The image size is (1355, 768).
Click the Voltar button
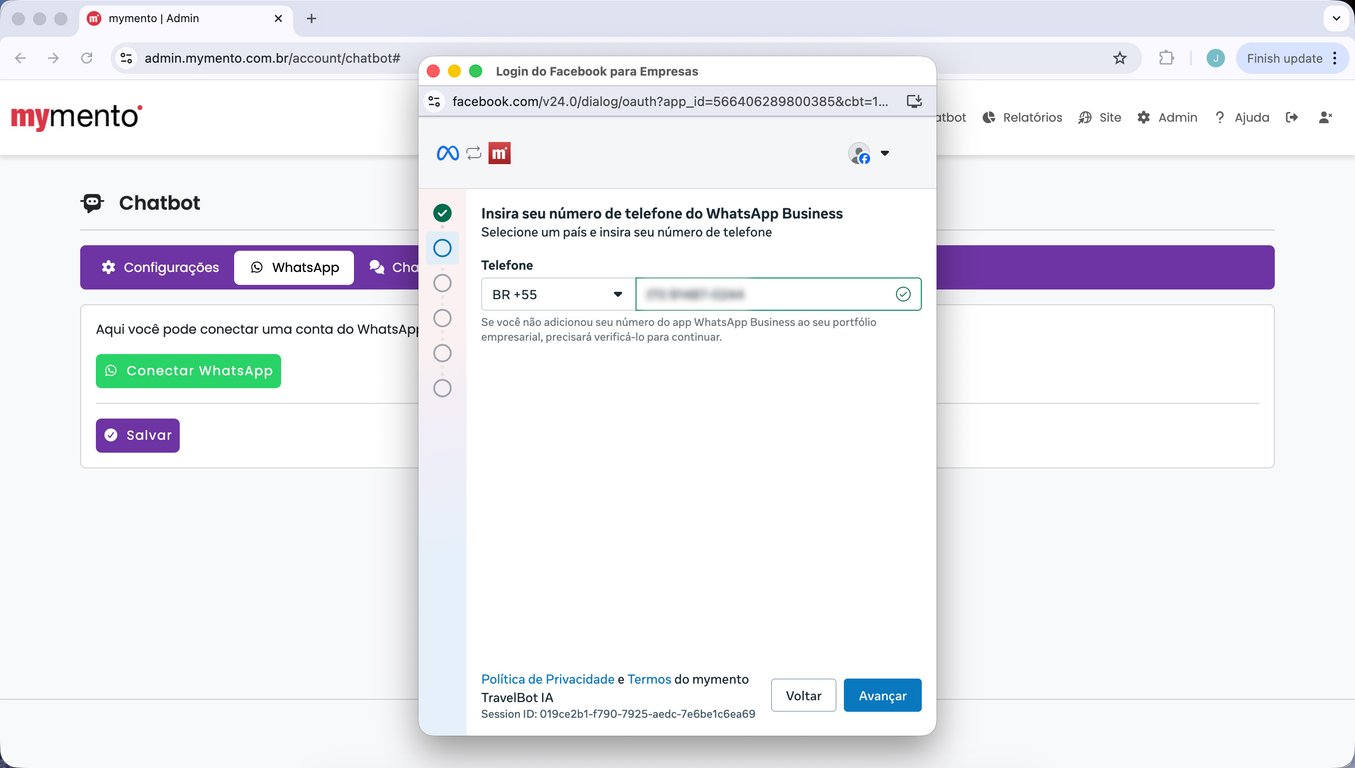tap(803, 696)
